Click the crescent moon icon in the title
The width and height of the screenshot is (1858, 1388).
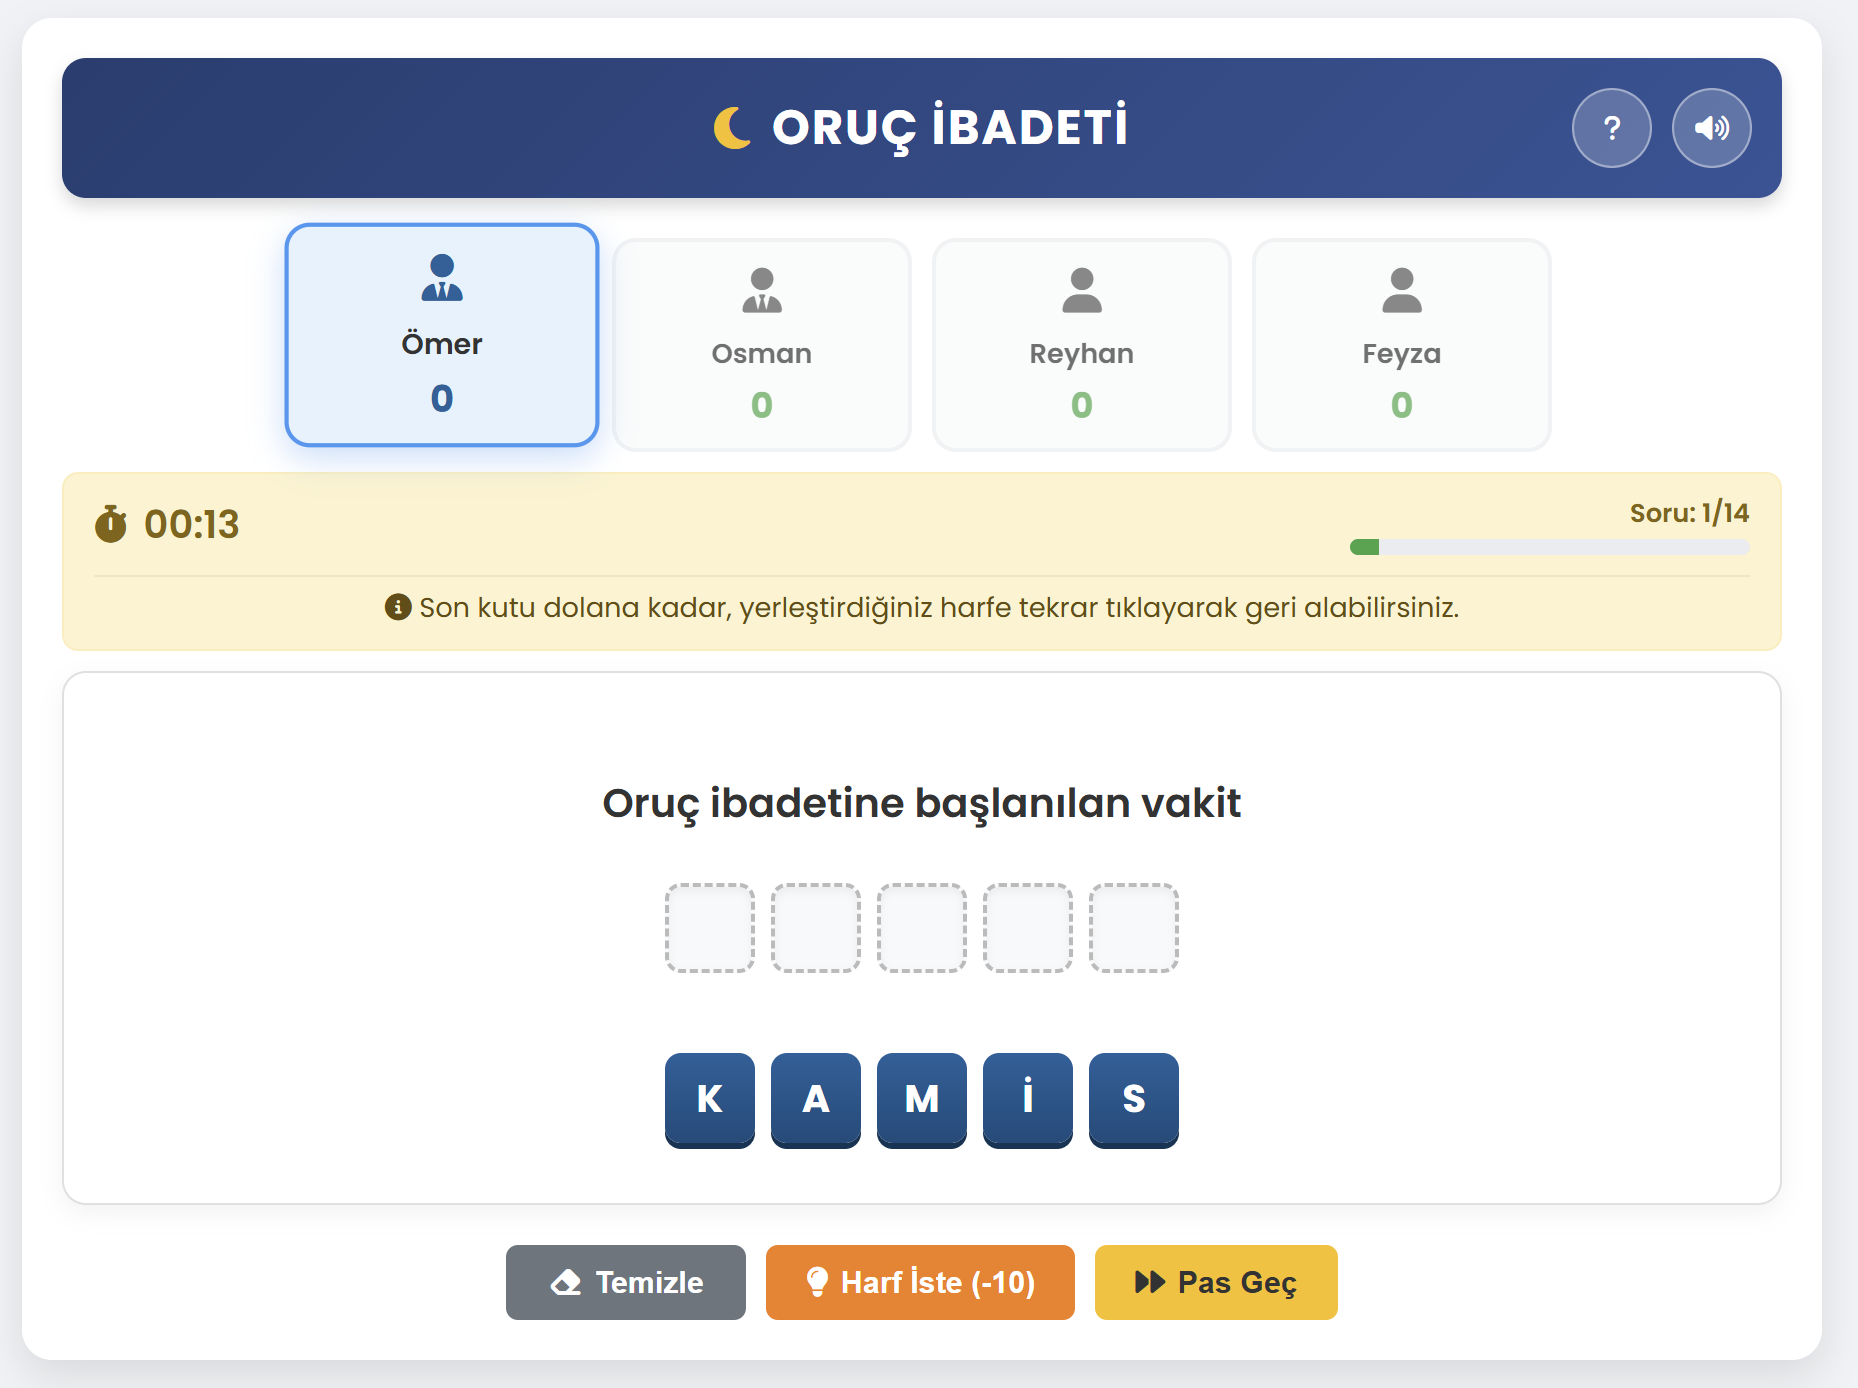(x=733, y=128)
